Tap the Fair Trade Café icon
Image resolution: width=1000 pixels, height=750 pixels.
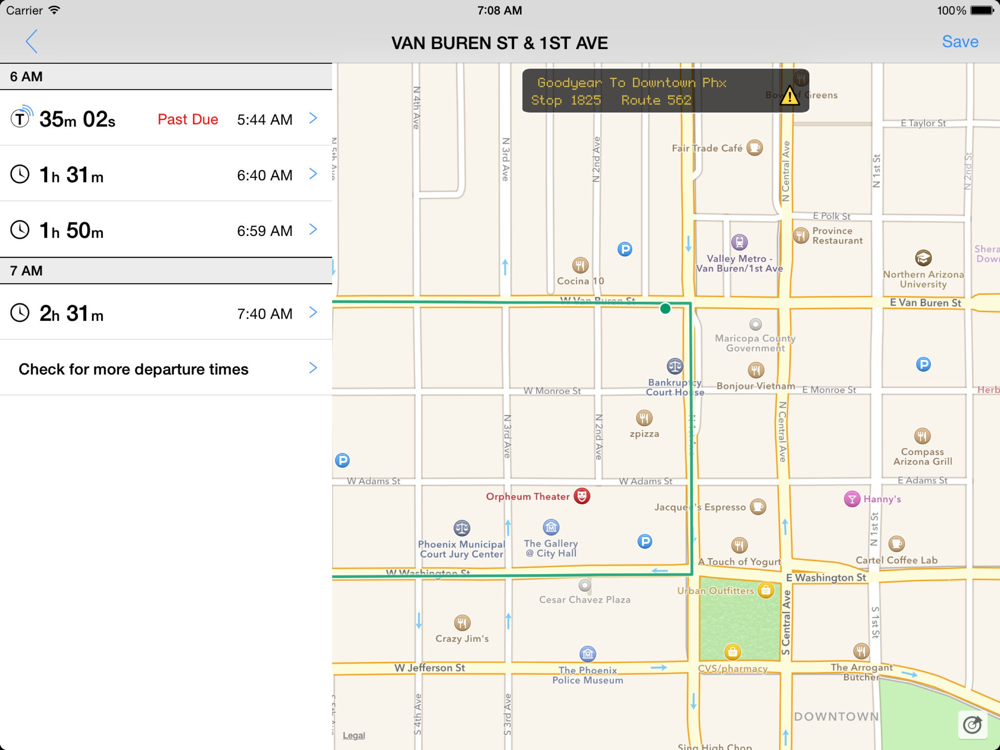[x=754, y=147]
